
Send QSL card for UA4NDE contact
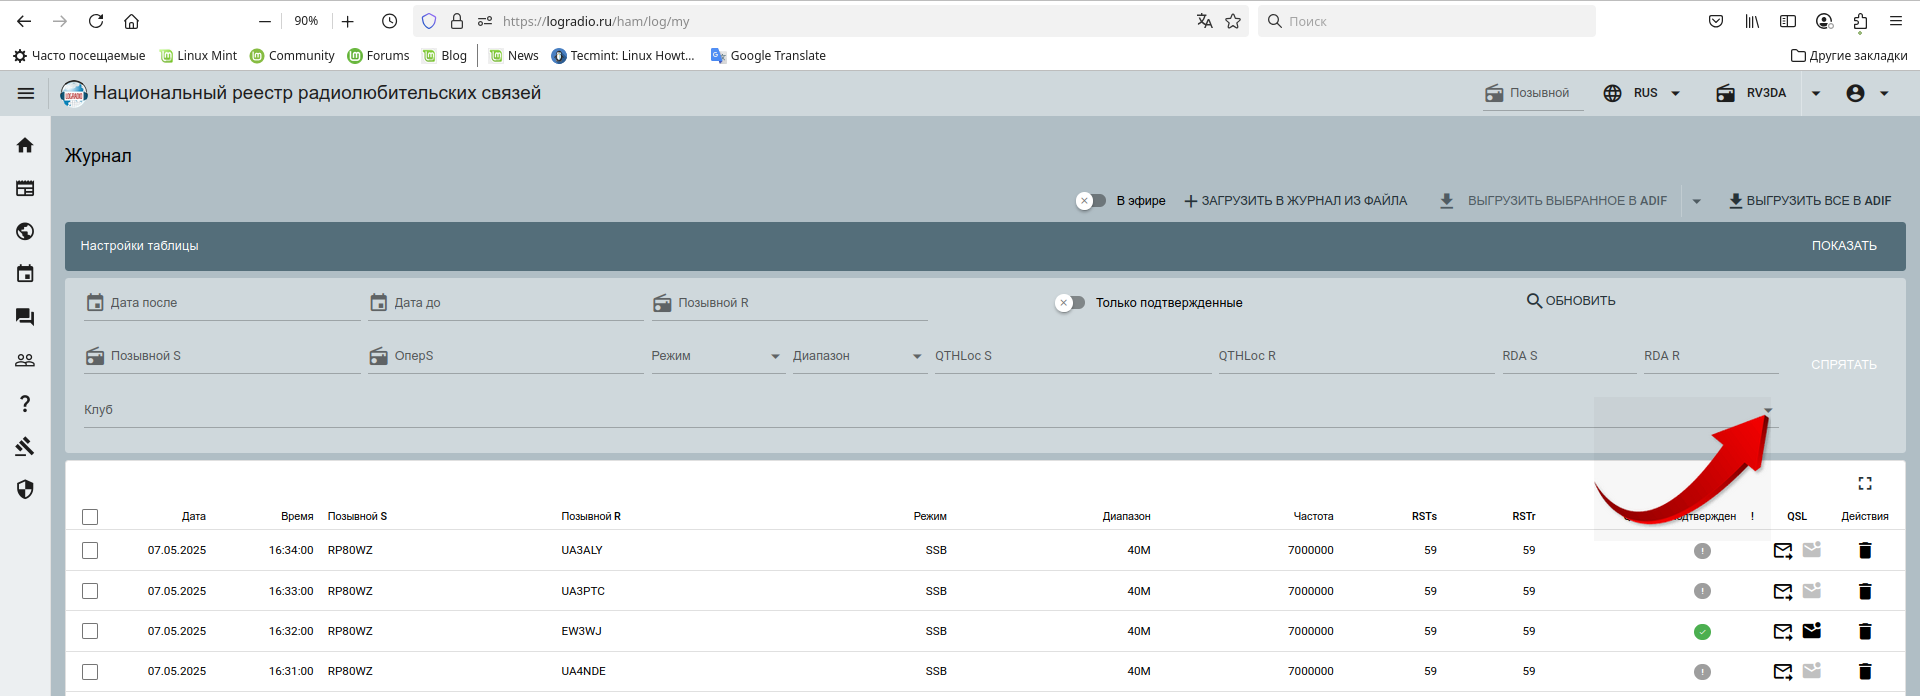[1783, 671]
